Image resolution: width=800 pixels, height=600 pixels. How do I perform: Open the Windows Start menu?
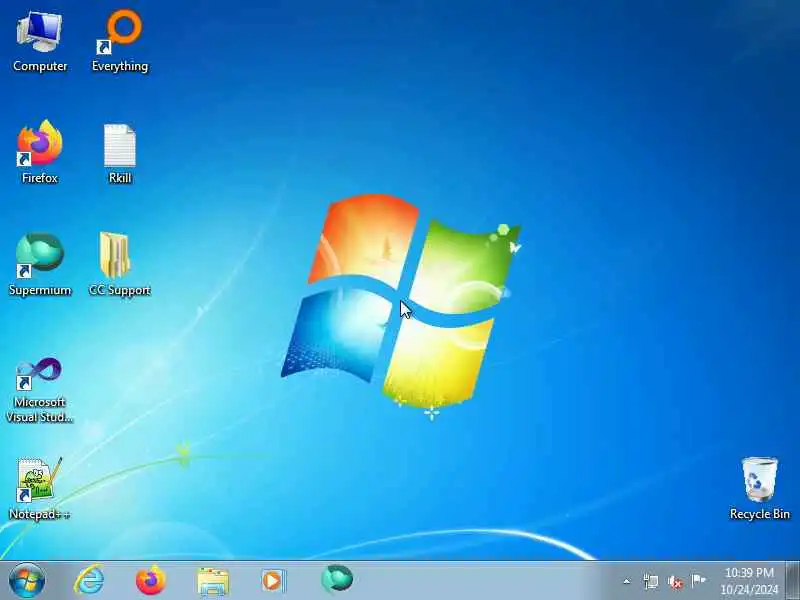27,581
